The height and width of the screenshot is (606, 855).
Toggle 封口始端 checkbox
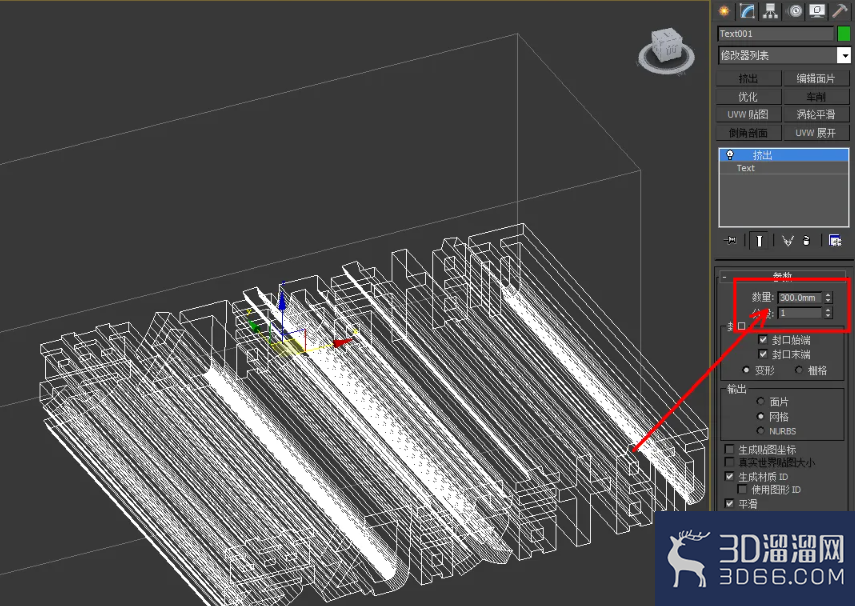tap(763, 339)
